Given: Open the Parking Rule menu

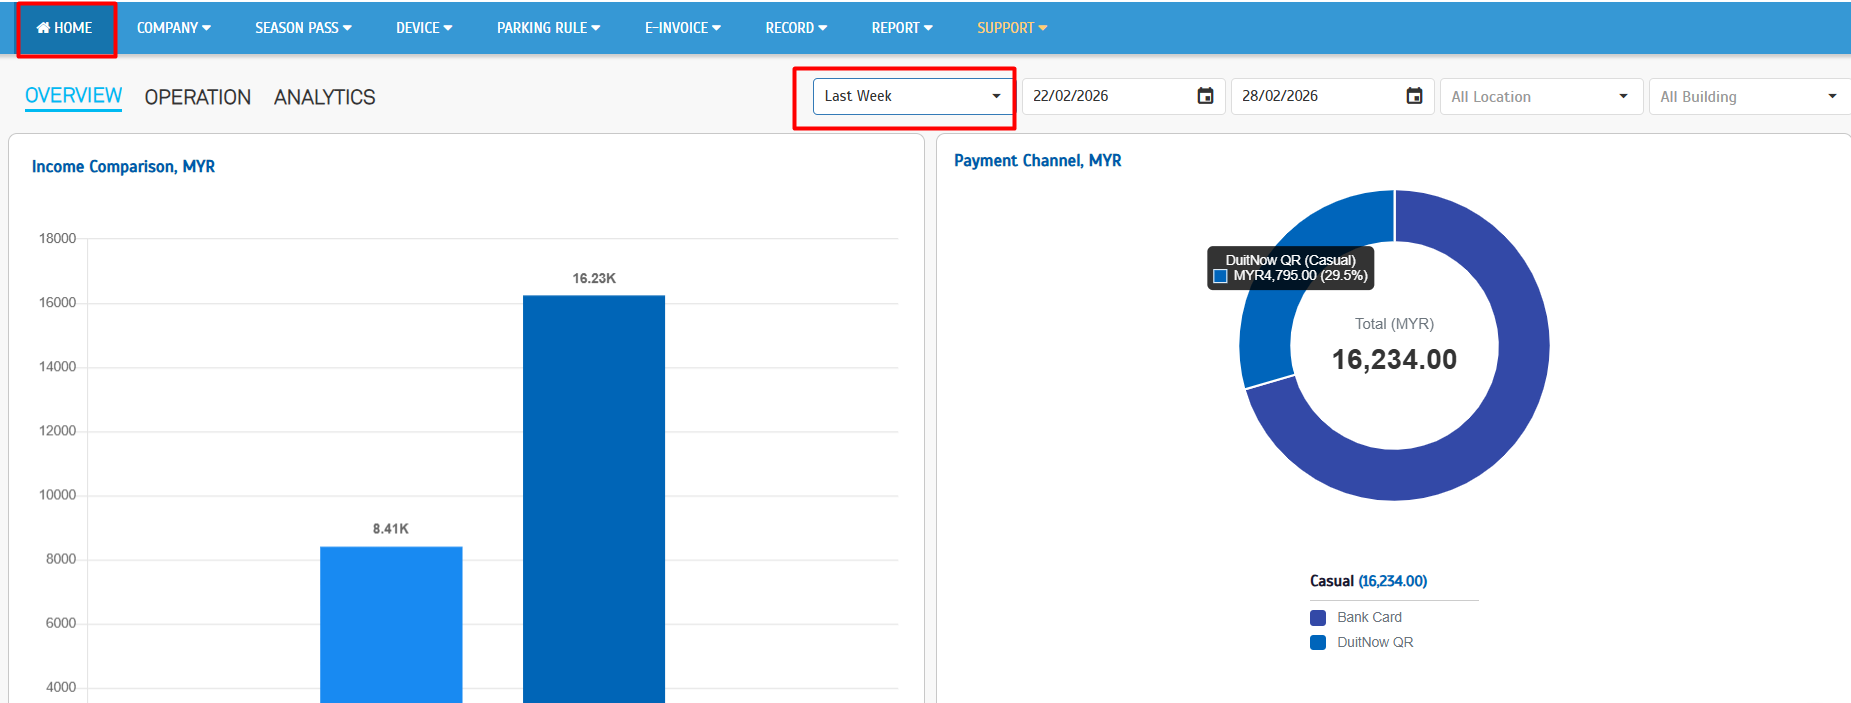Looking at the screenshot, I should pyautogui.click(x=548, y=28).
